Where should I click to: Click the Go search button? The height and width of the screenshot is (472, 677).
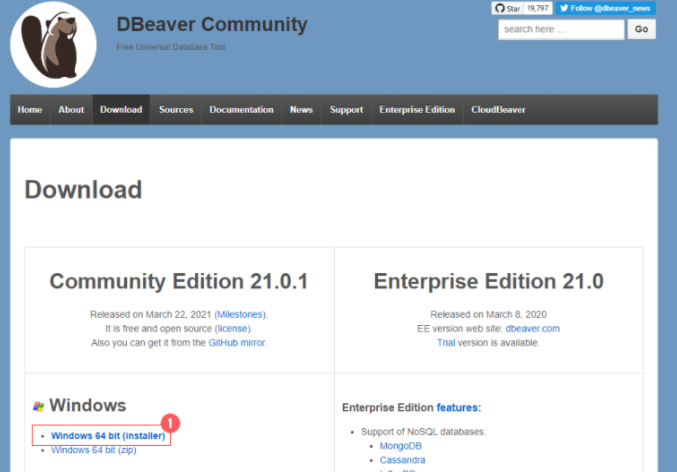[x=641, y=29]
